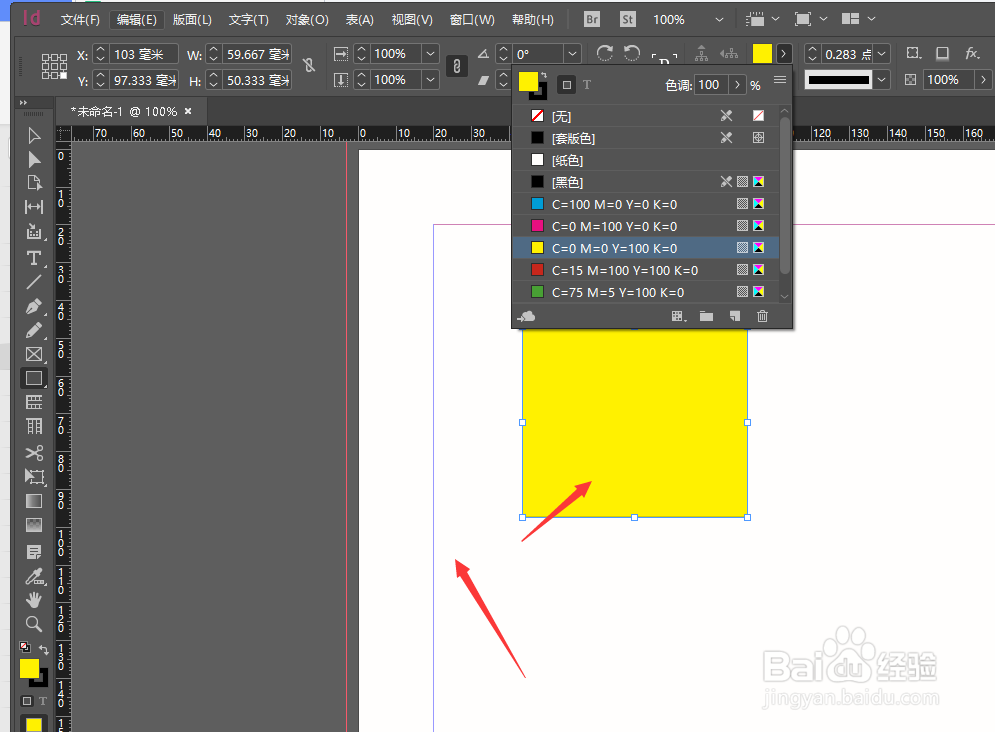995x732 pixels.
Task: Open Adobe Stock via St icon
Action: [628, 20]
